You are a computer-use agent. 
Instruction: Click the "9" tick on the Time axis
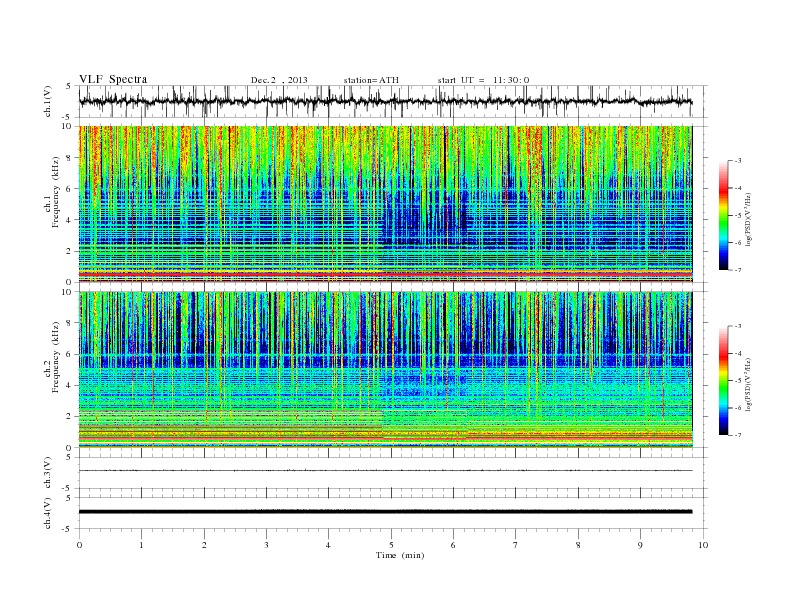tap(640, 545)
